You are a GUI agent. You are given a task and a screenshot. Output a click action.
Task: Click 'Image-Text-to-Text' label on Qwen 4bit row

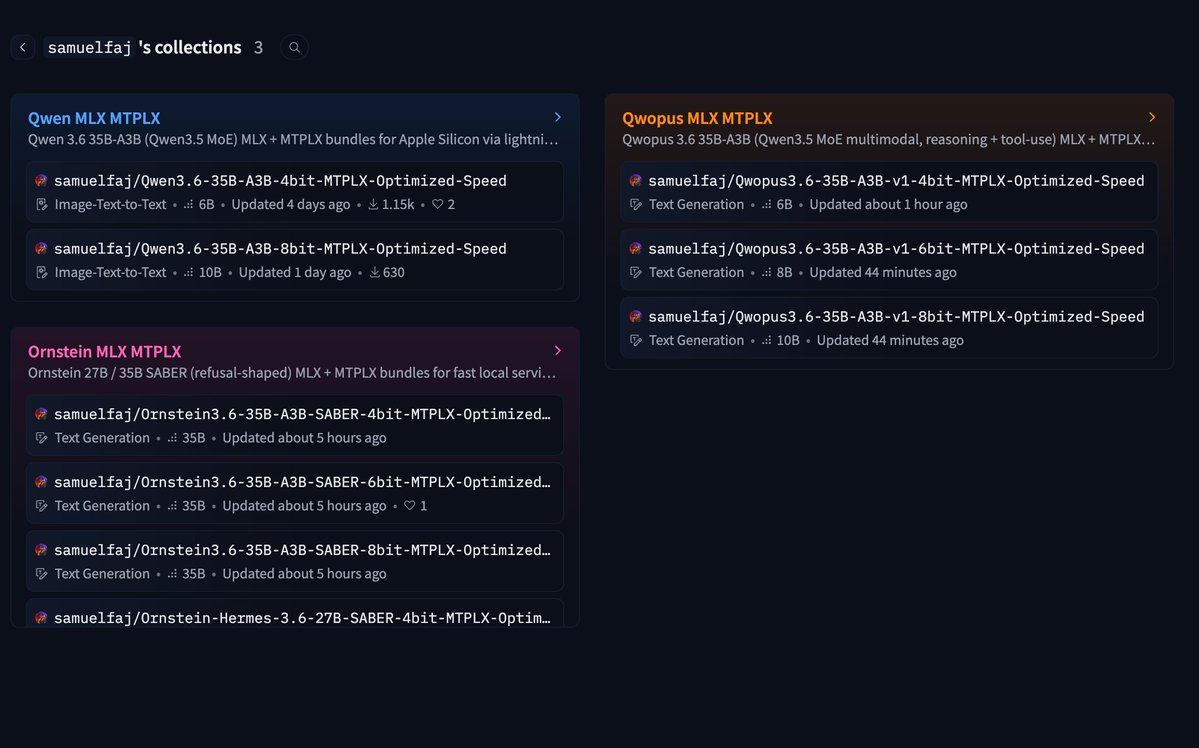pos(110,204)
